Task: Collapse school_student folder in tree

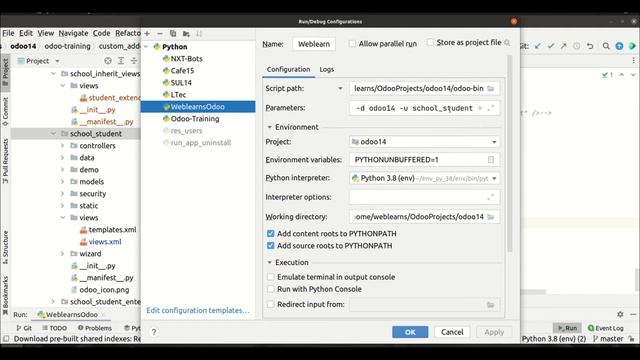Action: coord(53,133)
